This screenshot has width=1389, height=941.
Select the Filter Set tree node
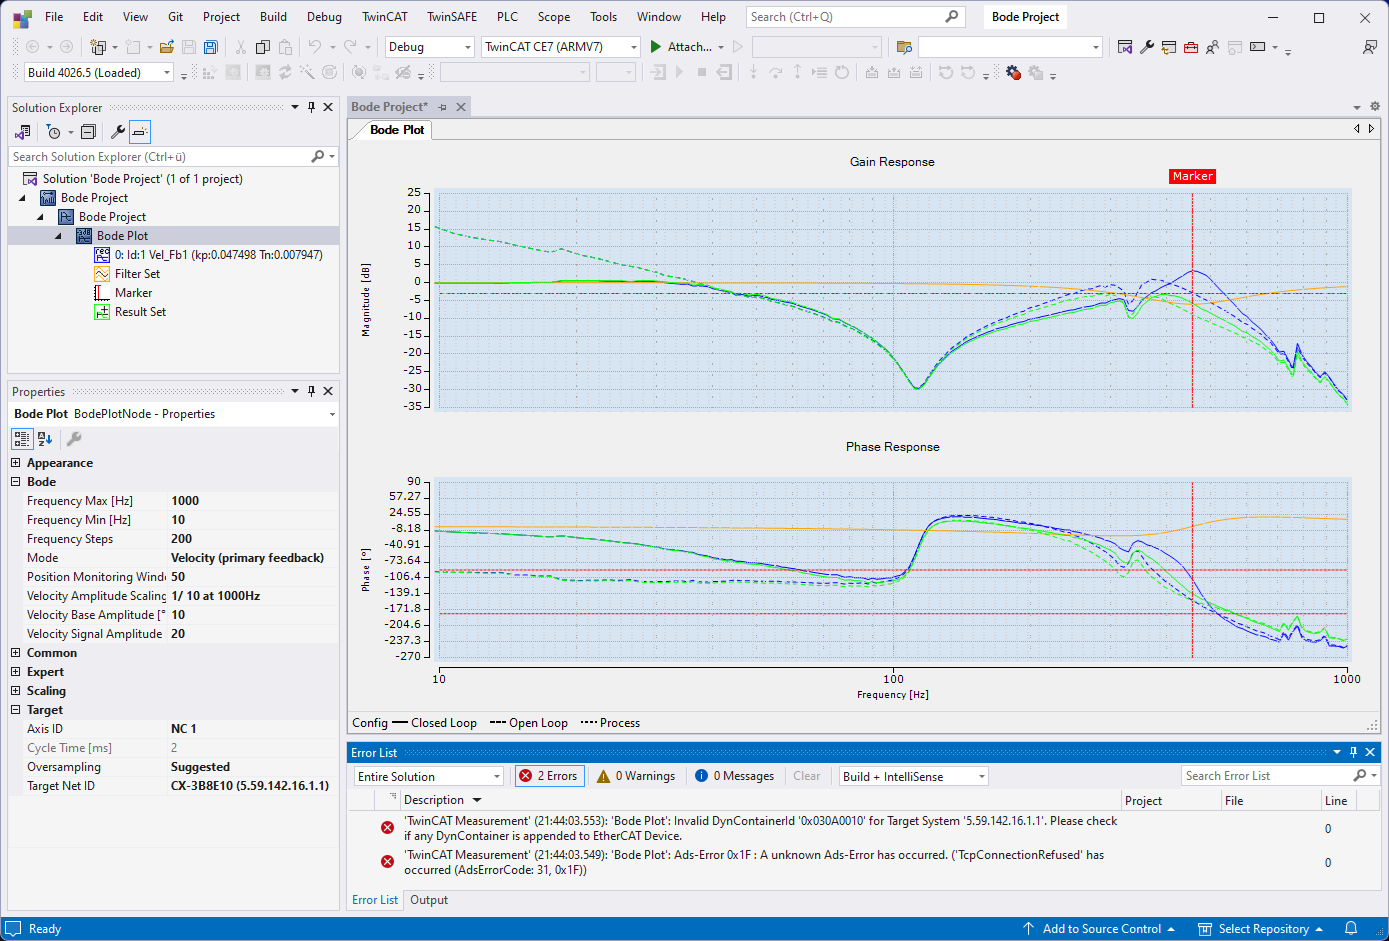[137, 274]
